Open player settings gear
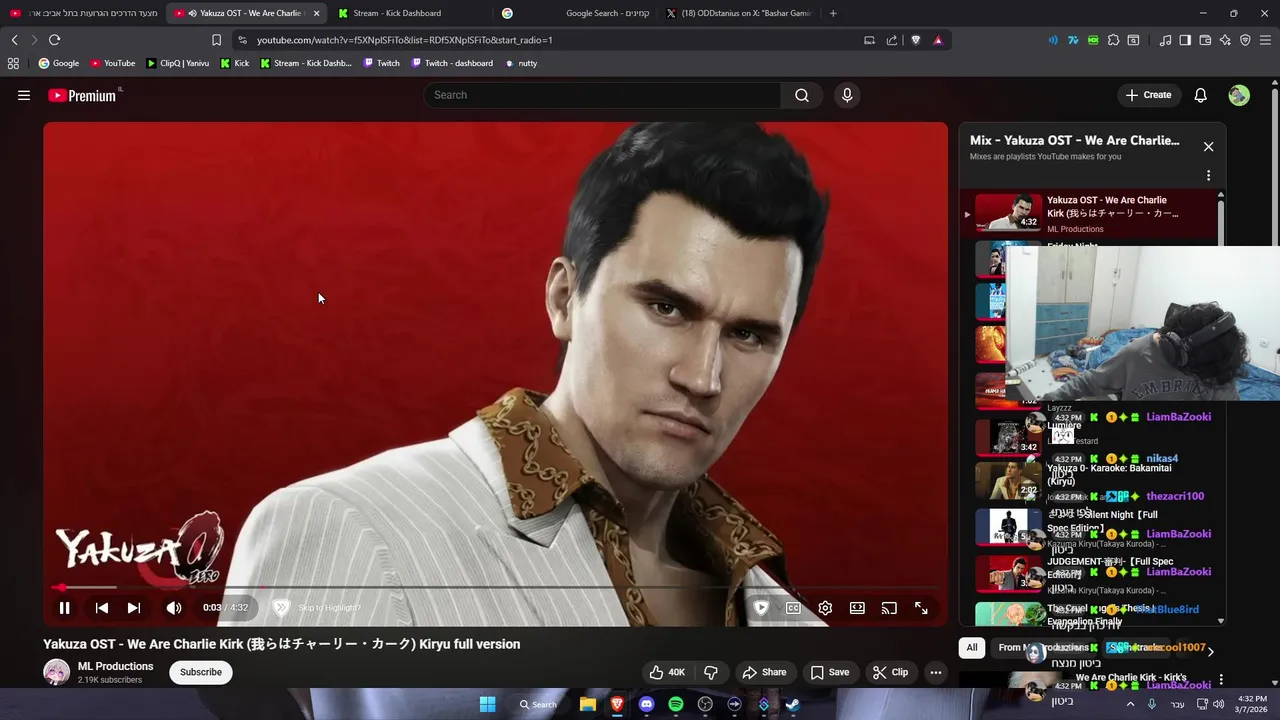This screenshot has width=1280, height=720. [x=825, y=608]
